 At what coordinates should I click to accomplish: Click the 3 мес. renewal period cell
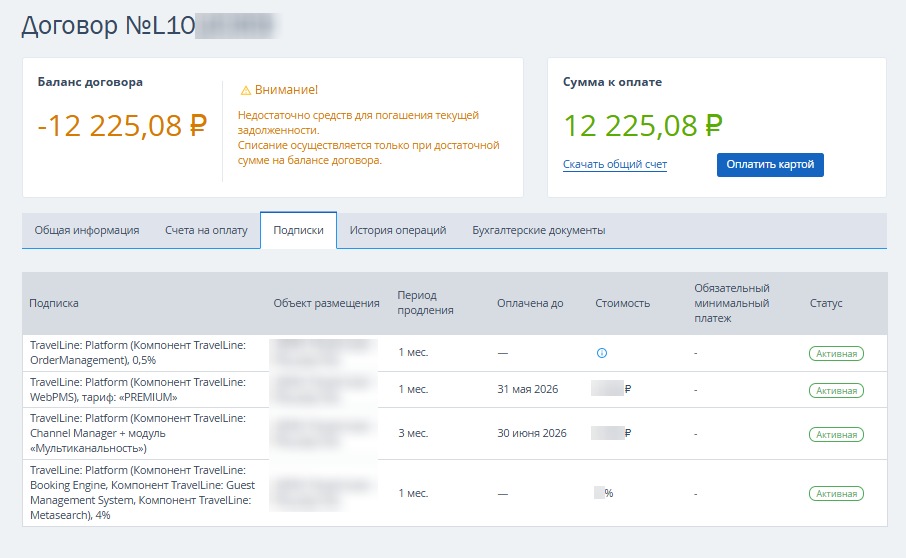coord(413,433)
